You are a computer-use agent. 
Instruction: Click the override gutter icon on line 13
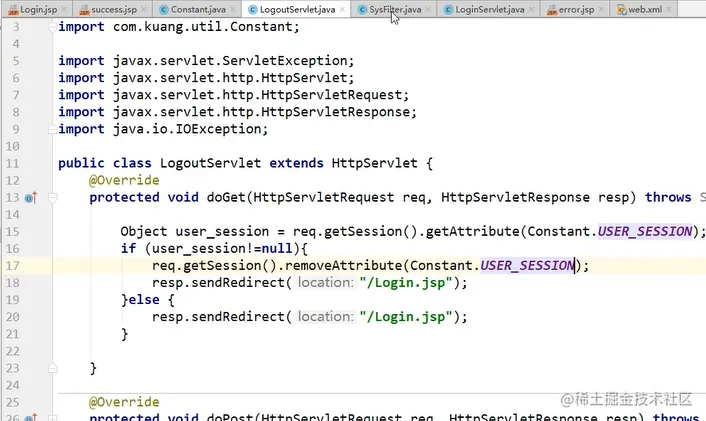click(x=31, y=198)
